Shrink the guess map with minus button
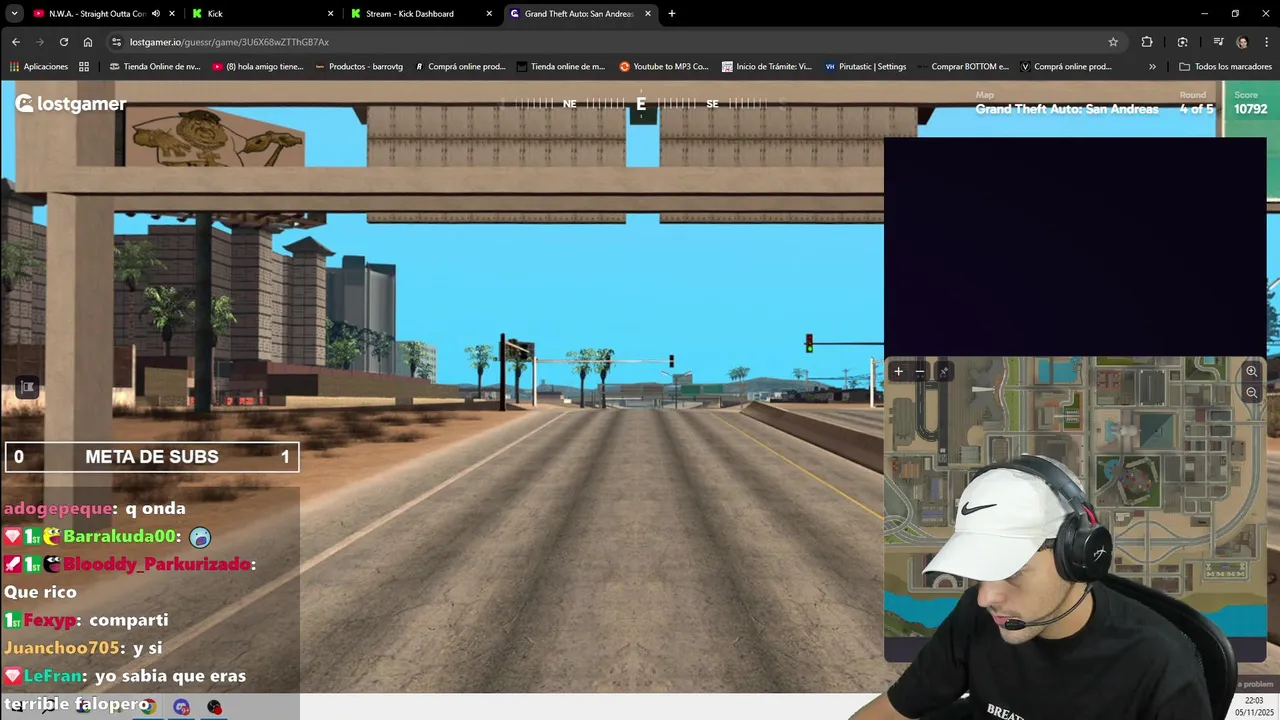The image size is (1280, 720). [920, 371]
